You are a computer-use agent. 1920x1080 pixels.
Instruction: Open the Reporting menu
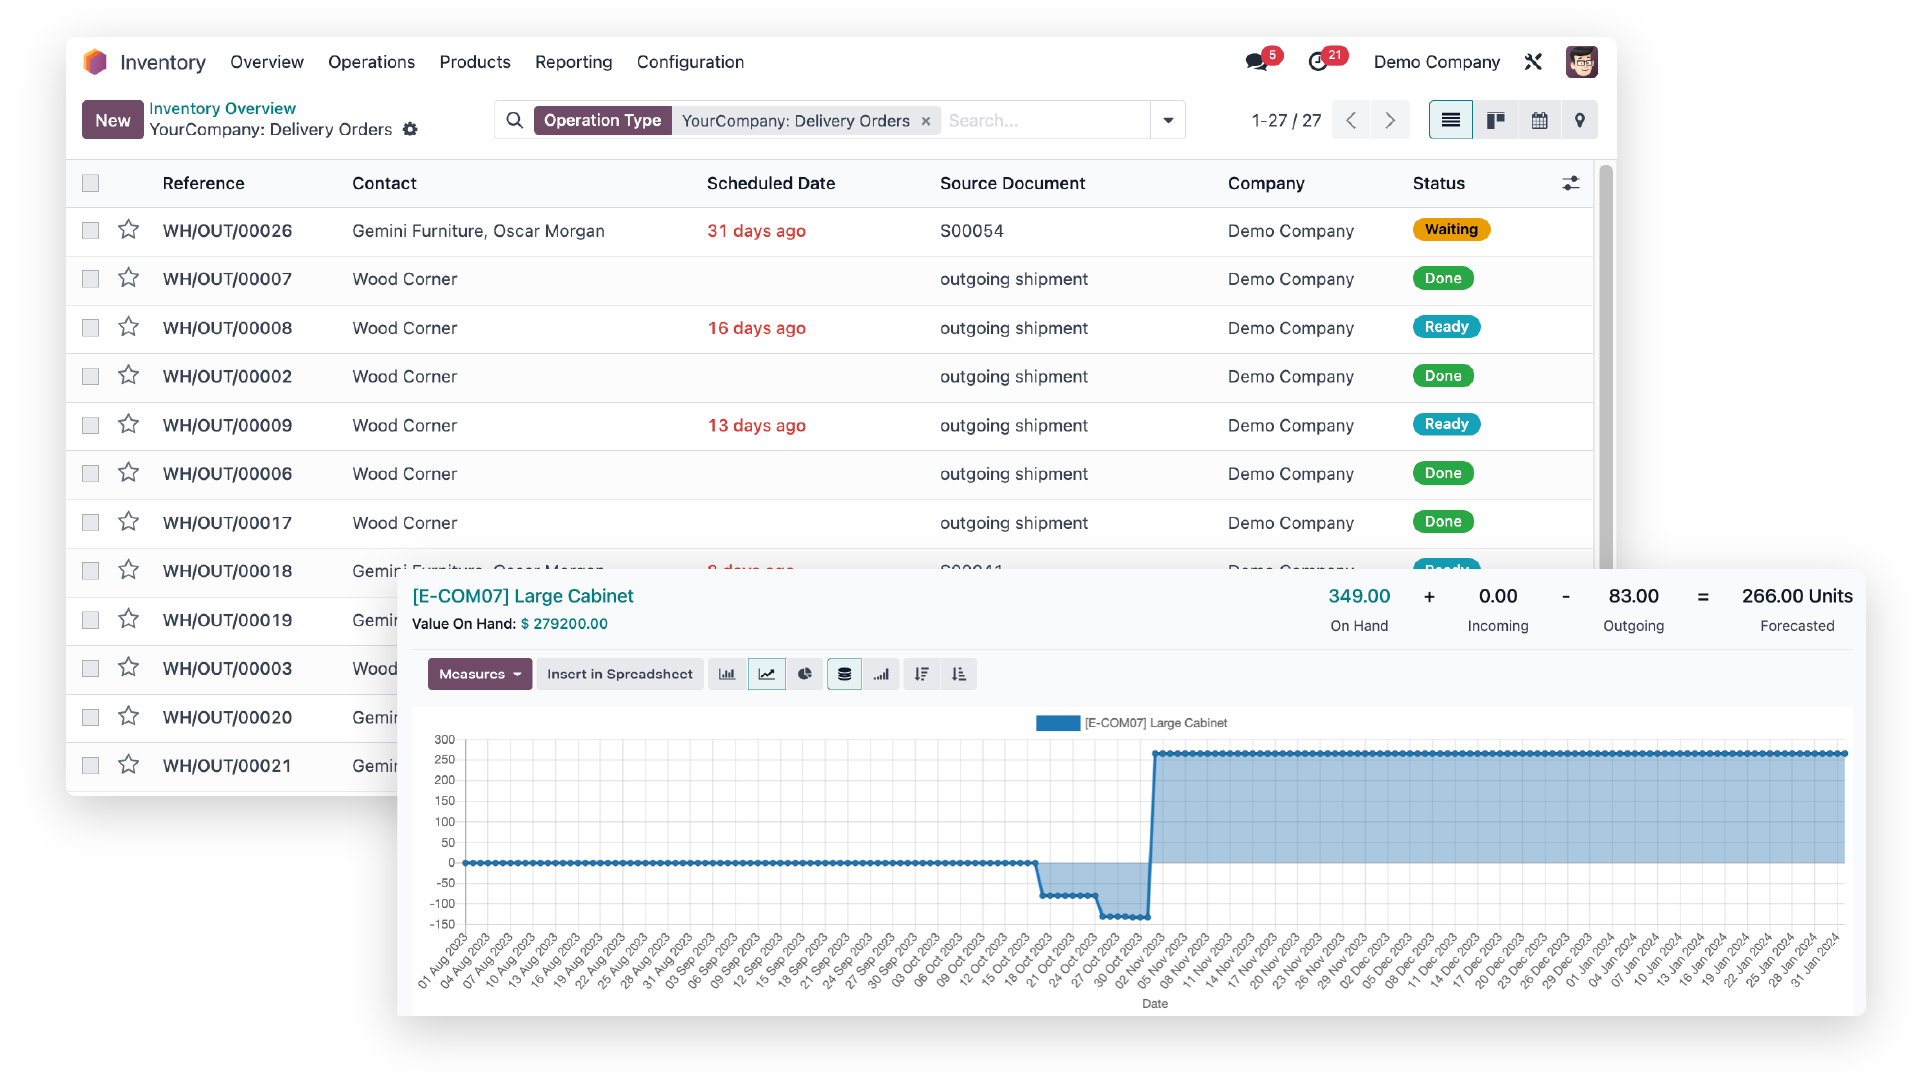pyautogui.click(x=573, y=62)
